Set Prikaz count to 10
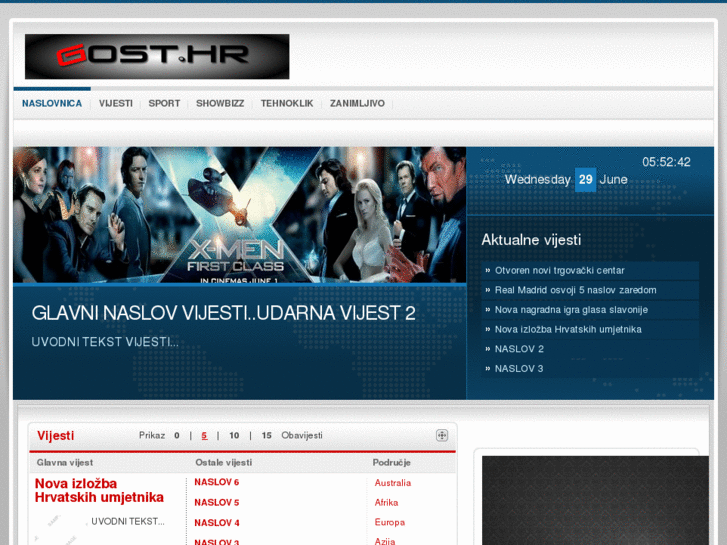The height and width of the screenshot is (545, 727). 234,436
